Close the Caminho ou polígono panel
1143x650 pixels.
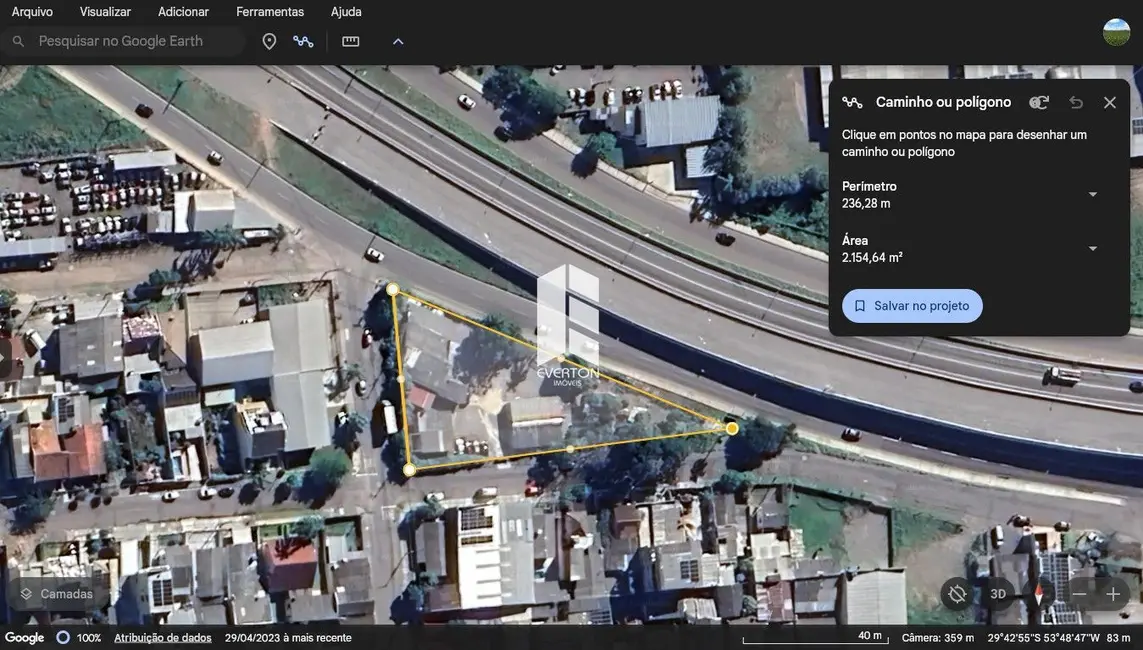pos(1110,102)
